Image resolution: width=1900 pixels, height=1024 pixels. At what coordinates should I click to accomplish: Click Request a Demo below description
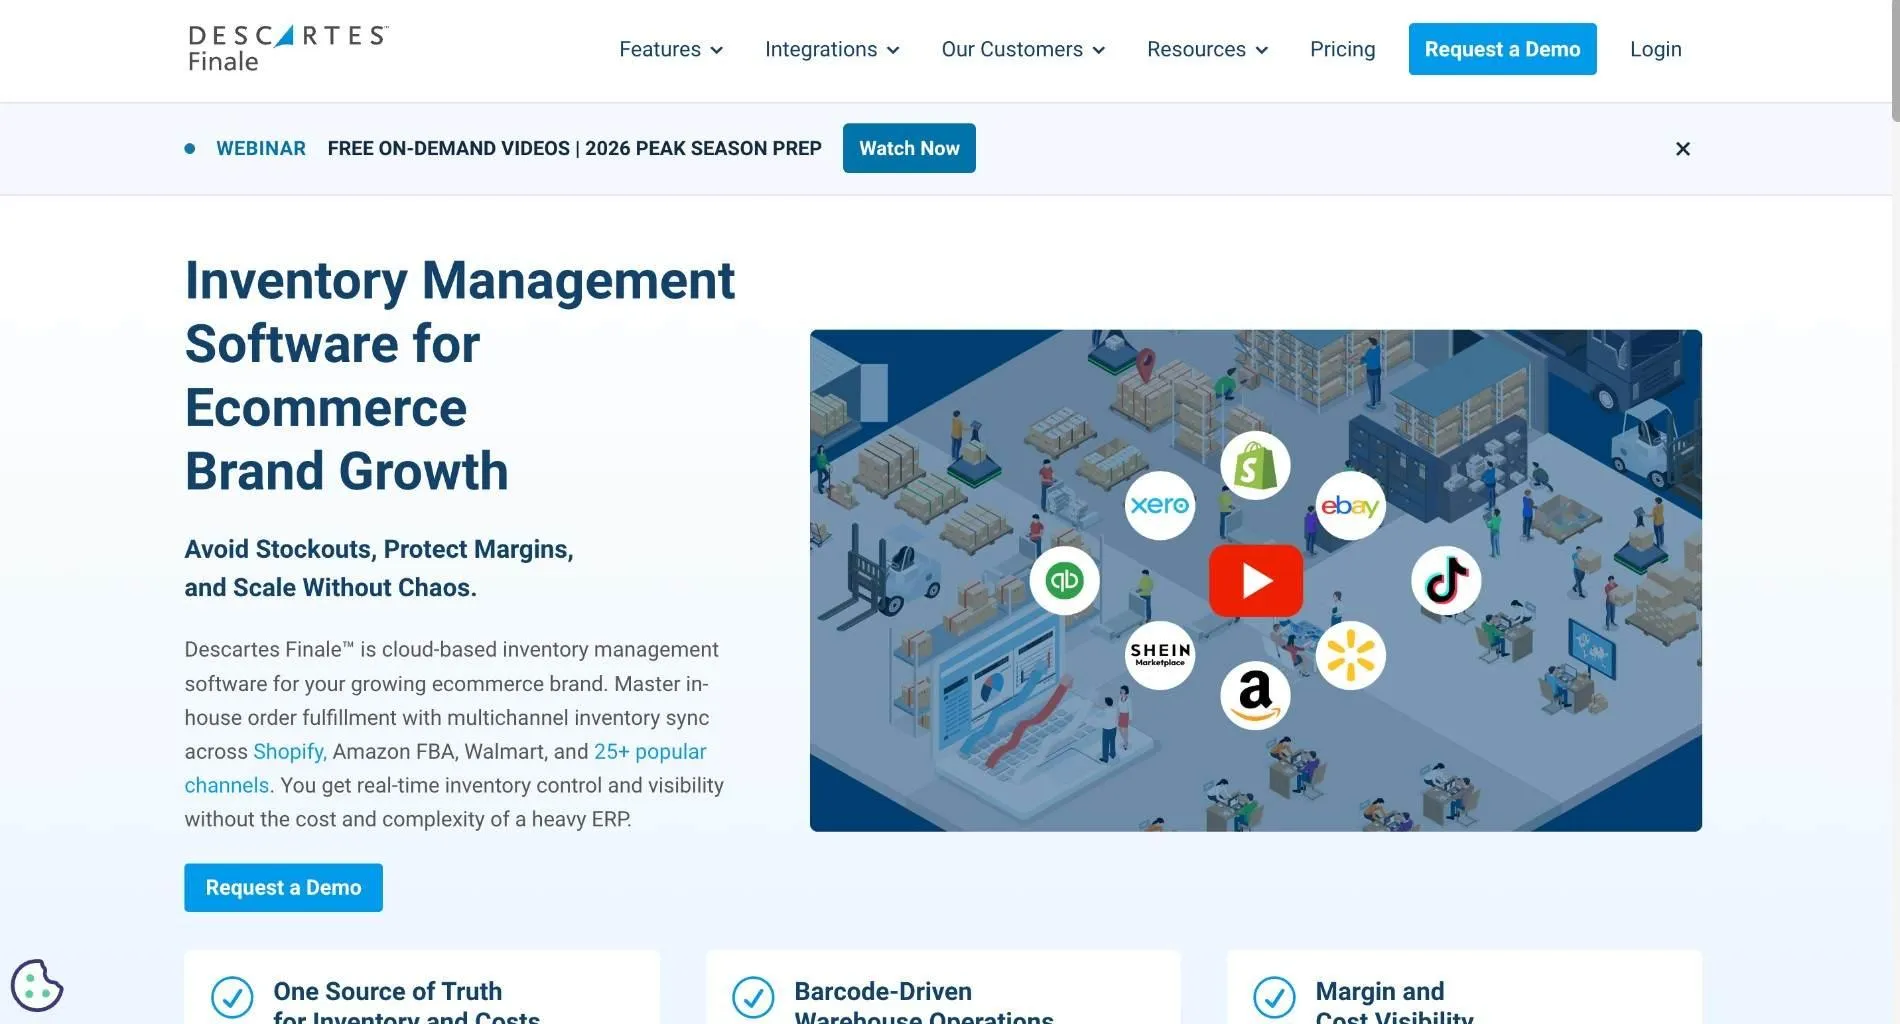click(283, 887)
